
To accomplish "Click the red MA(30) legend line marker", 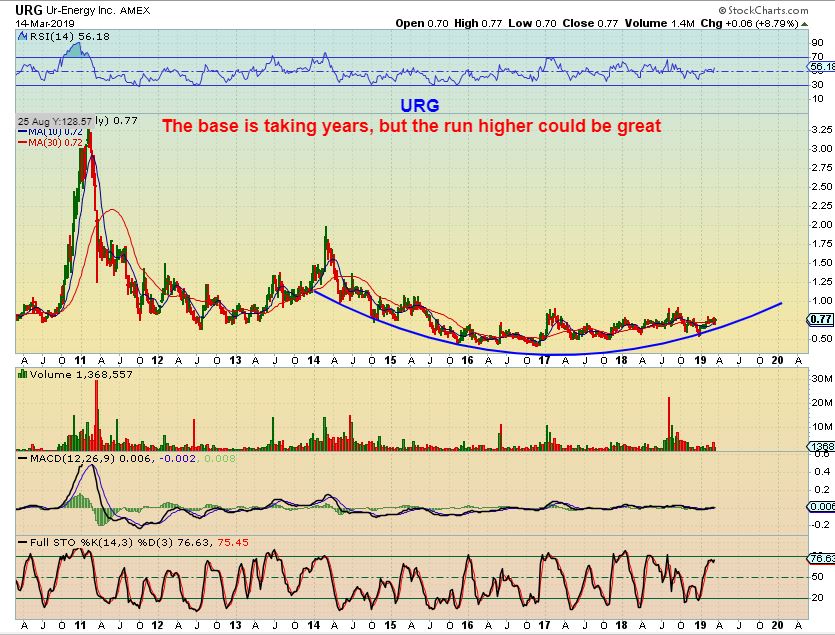I will click(22, 142).
